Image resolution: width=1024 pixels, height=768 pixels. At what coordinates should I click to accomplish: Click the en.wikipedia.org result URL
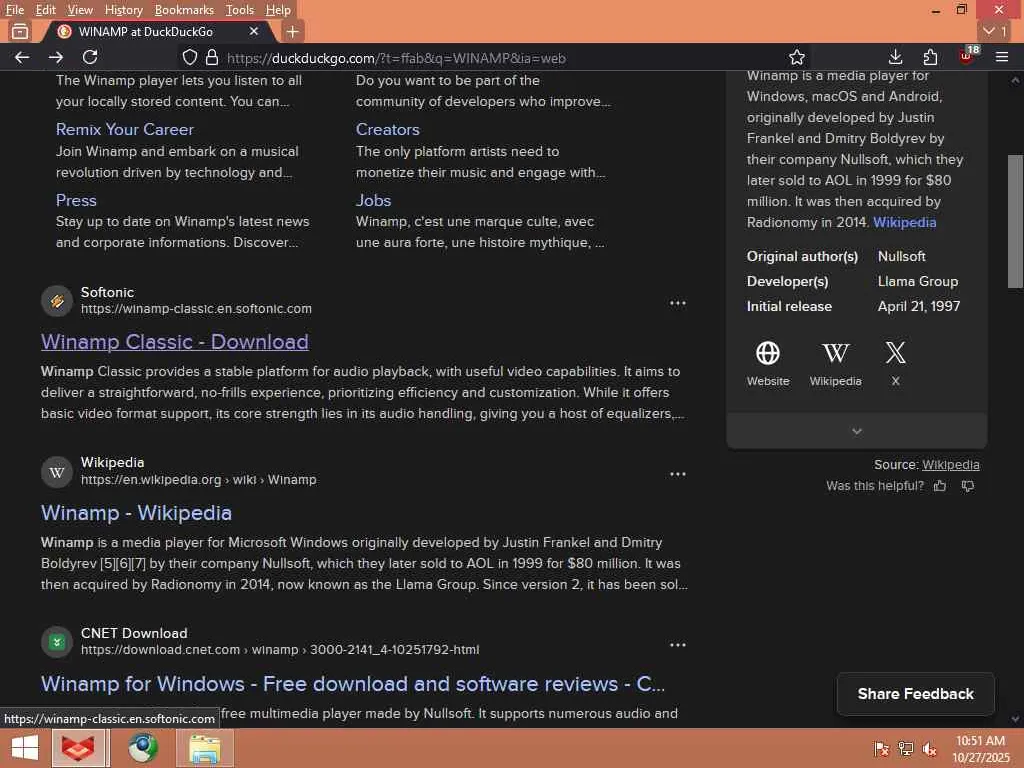click(x=199, y=479)
